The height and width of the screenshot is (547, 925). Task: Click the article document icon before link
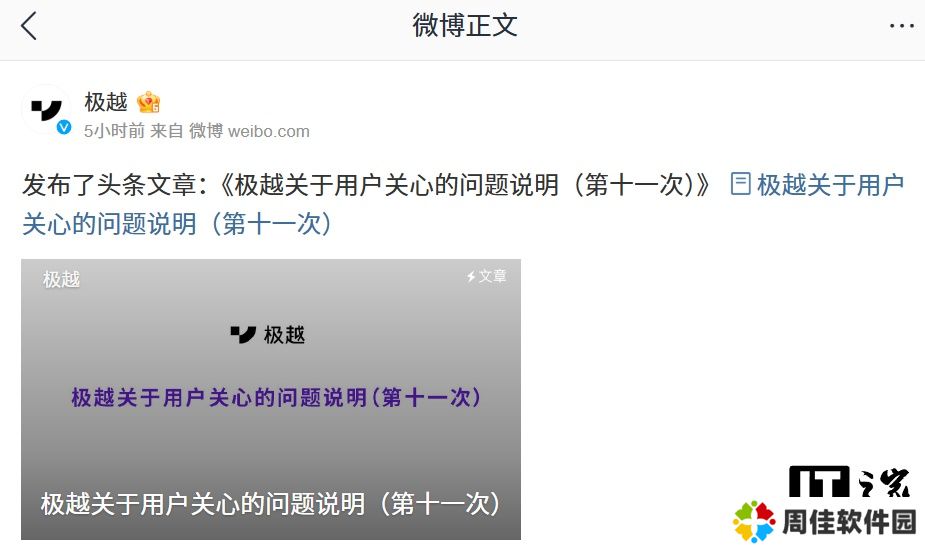(x=740, y=184)
